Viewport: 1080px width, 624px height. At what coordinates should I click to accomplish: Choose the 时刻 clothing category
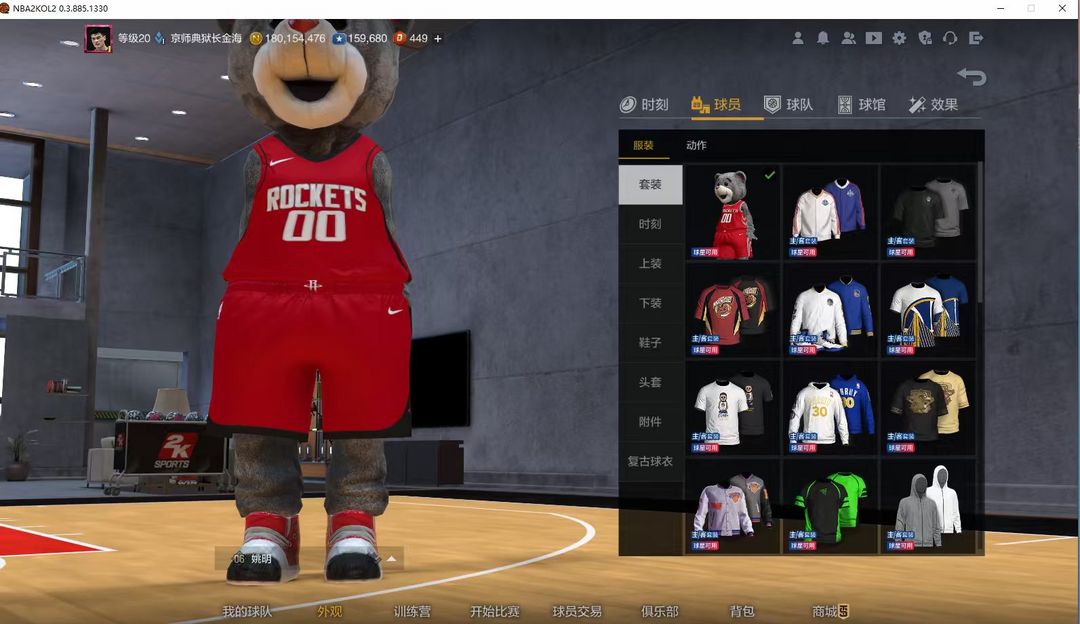pyautogui.click(x=650, y=224)
